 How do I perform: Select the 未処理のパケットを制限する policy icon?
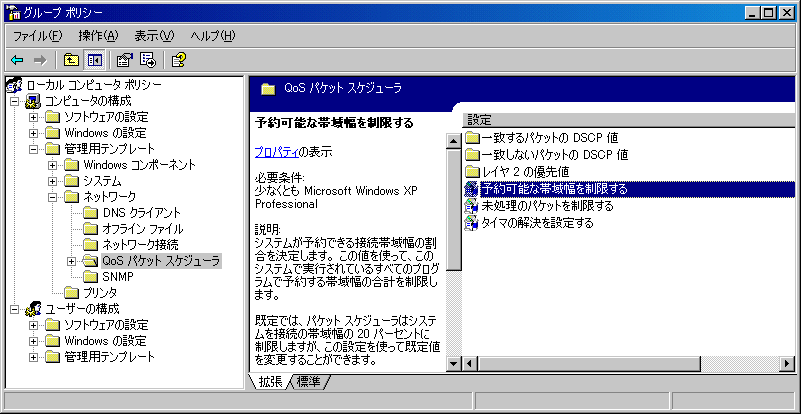point(470,206)
